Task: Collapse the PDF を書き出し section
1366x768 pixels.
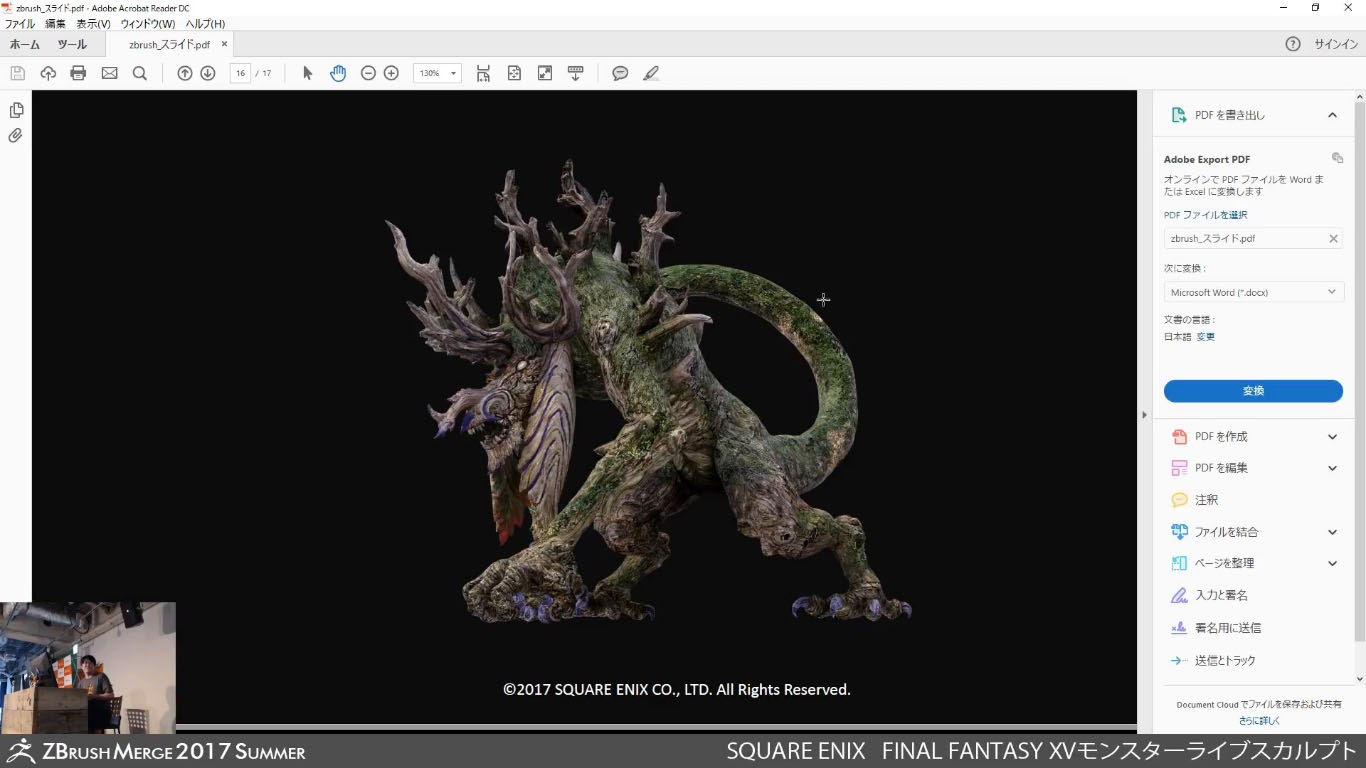Action: click(1332, 115)
